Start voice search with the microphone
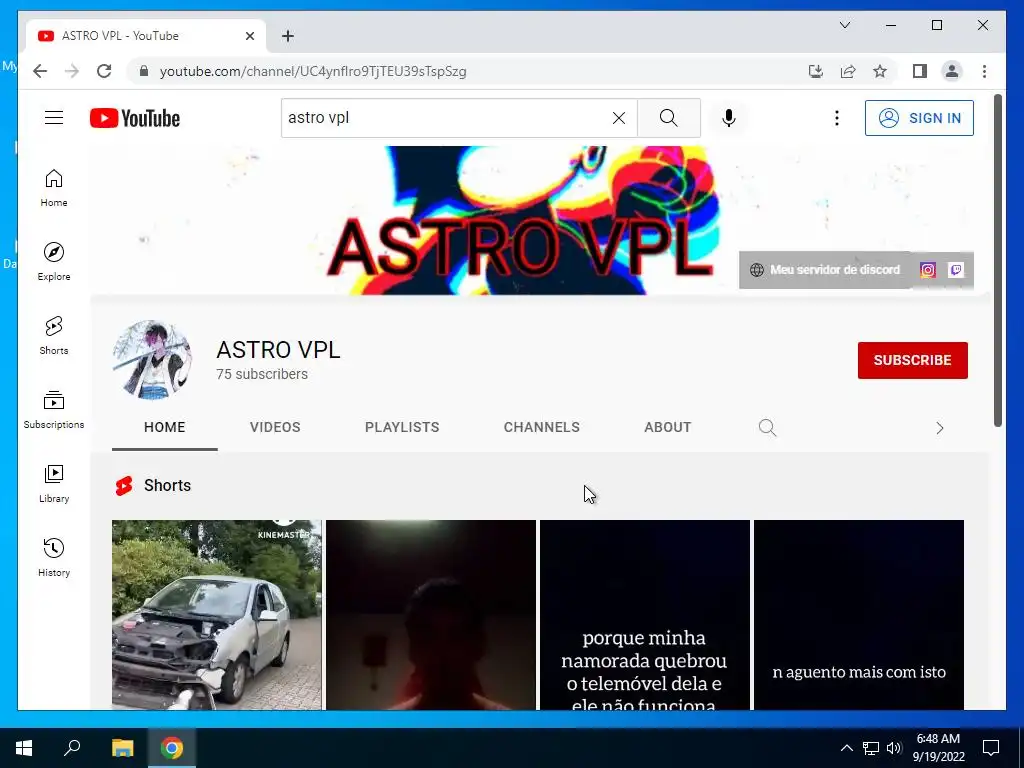This screenshot has height=768, width=1024. 729,118
